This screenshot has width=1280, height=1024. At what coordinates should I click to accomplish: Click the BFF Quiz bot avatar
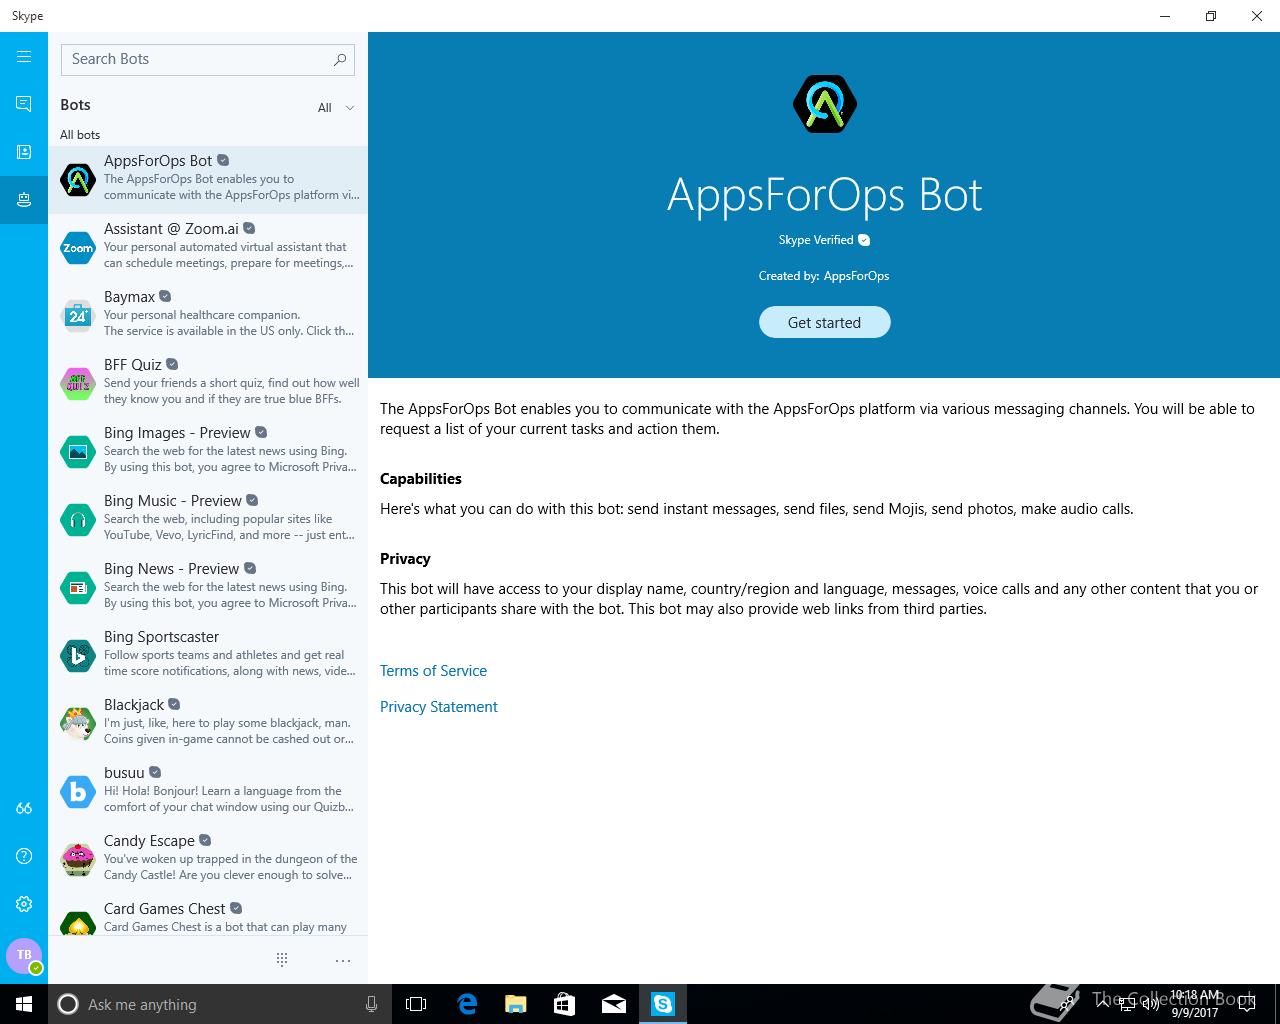(x=78, y=384)
